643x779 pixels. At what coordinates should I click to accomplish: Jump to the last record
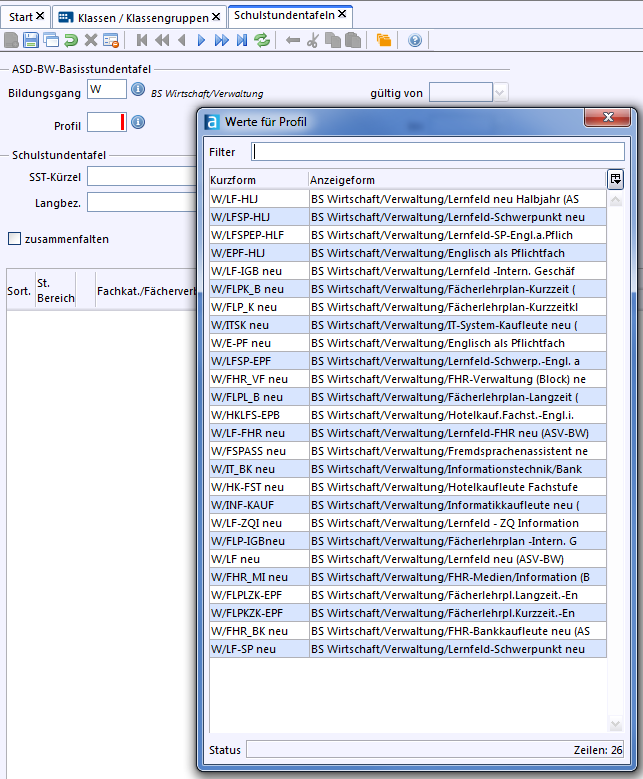click(x=241, y=41)
